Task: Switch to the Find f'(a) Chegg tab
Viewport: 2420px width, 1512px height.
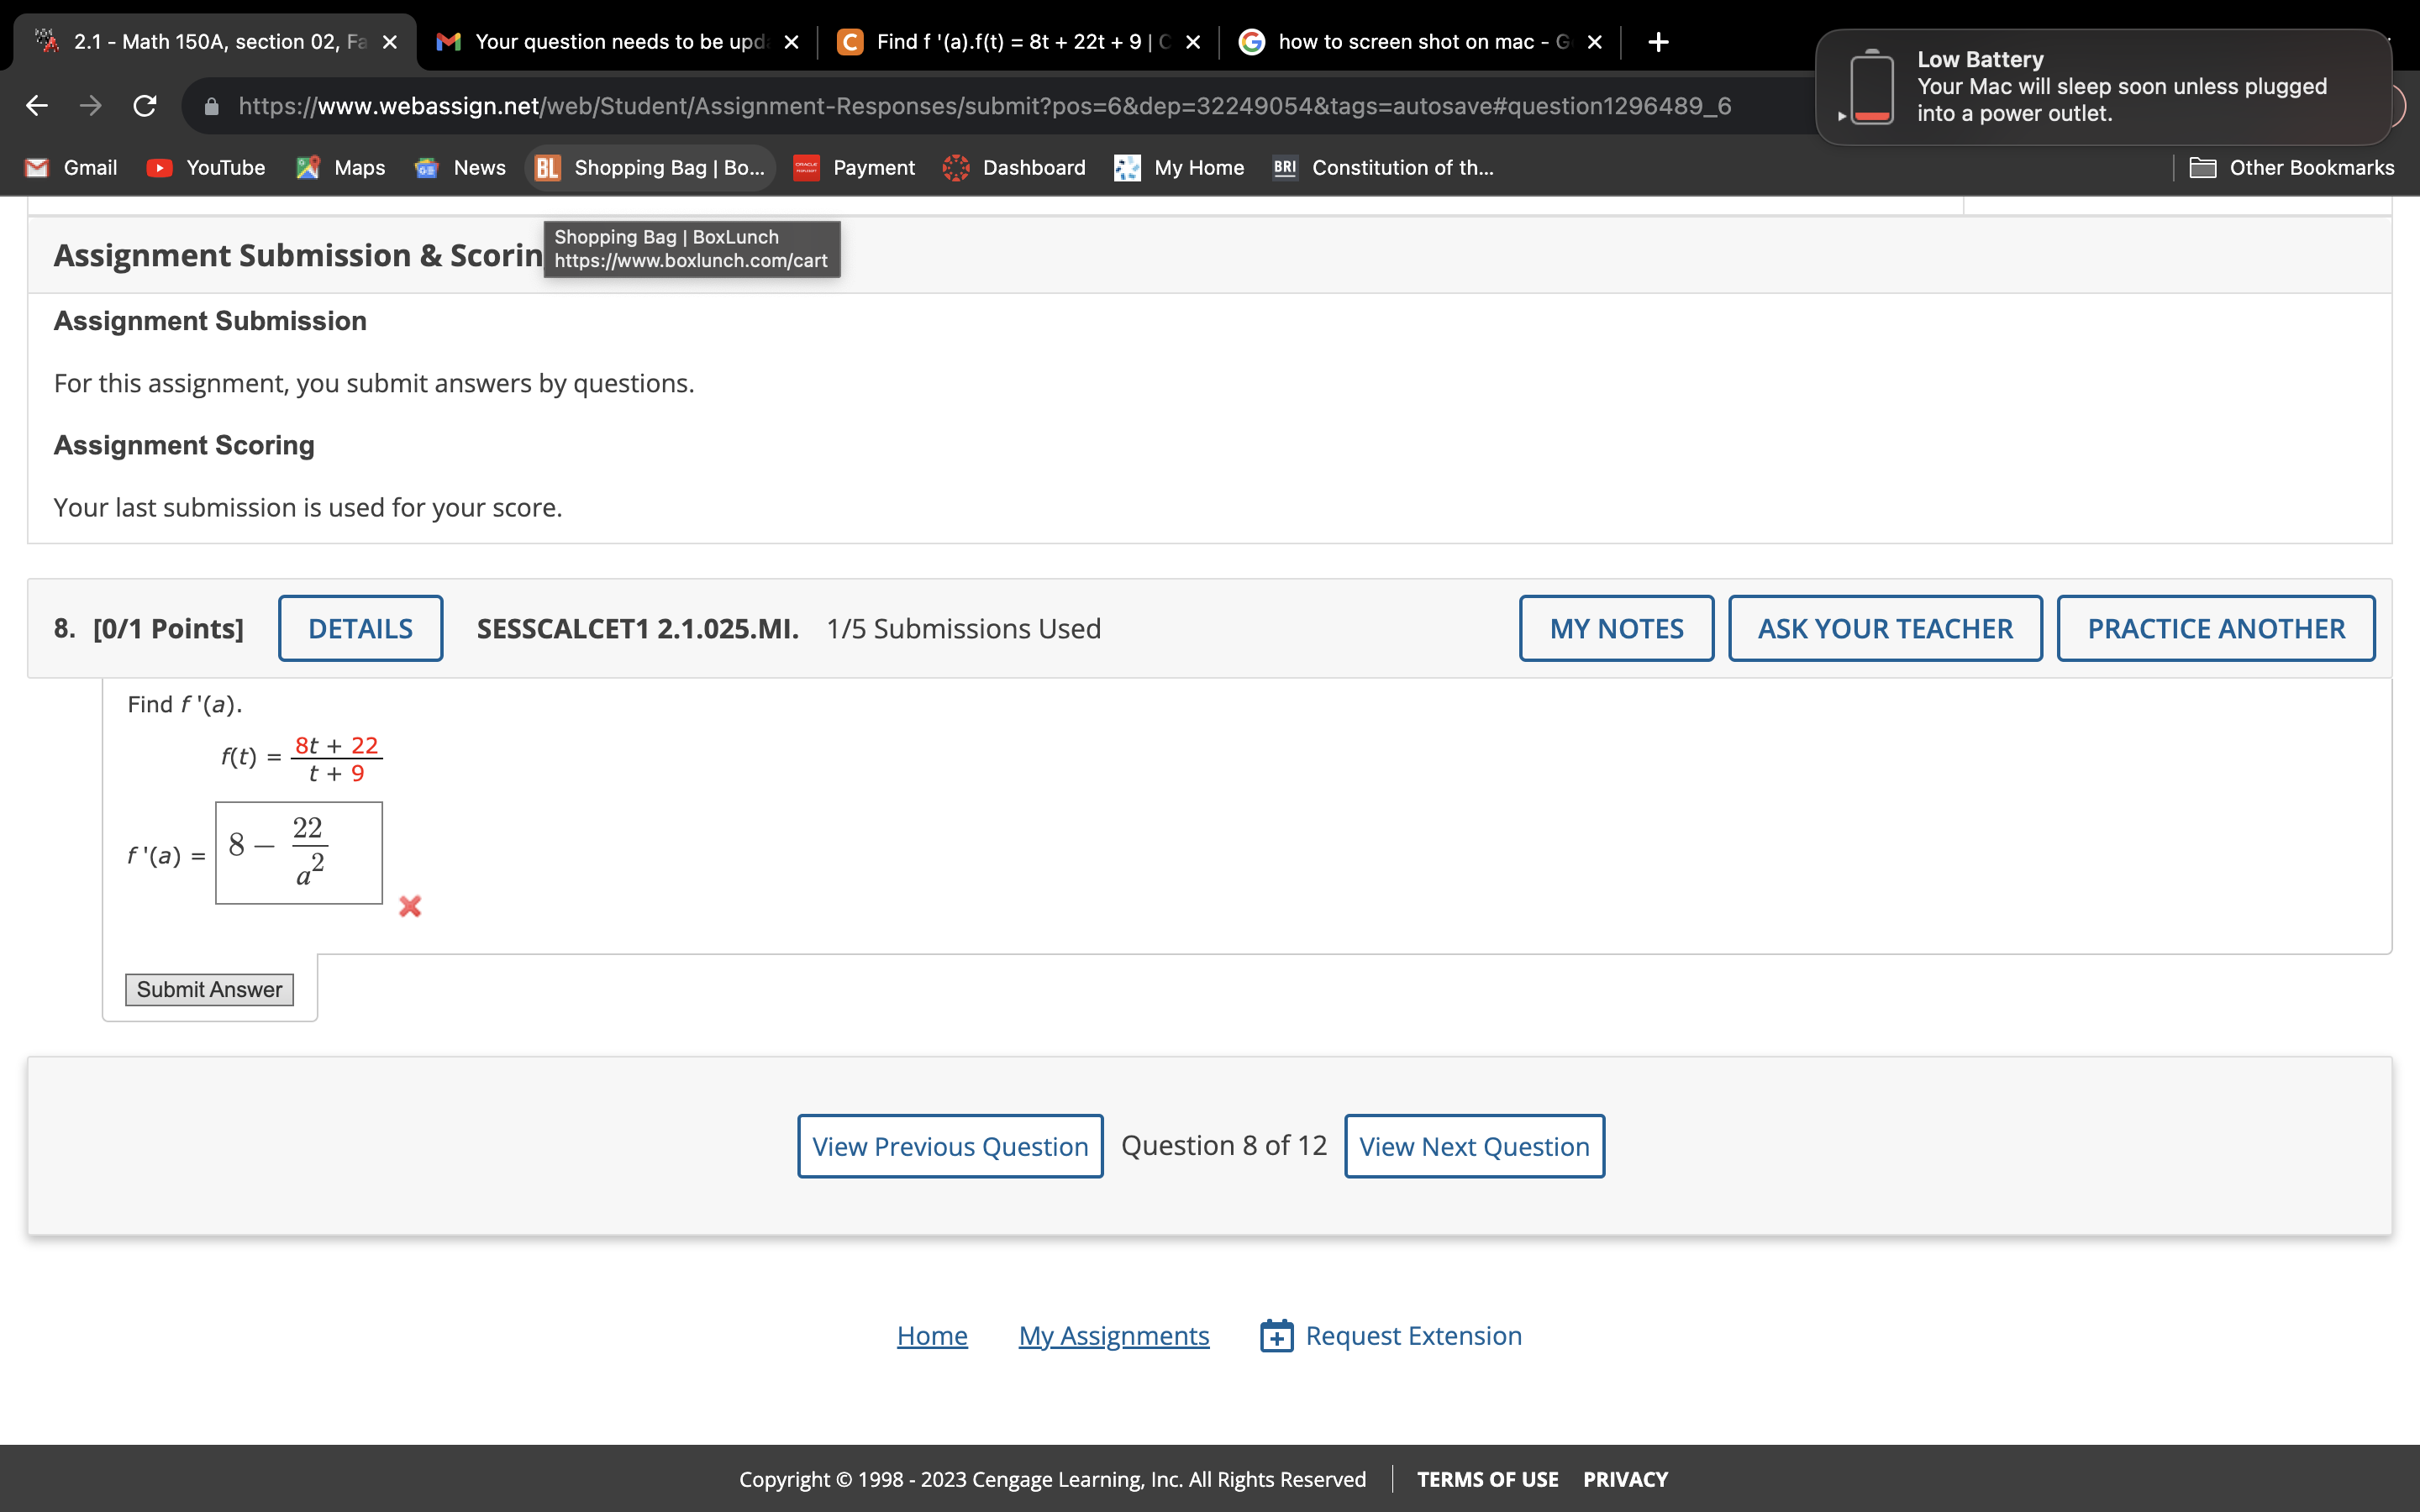Action: pos(1020,42)
